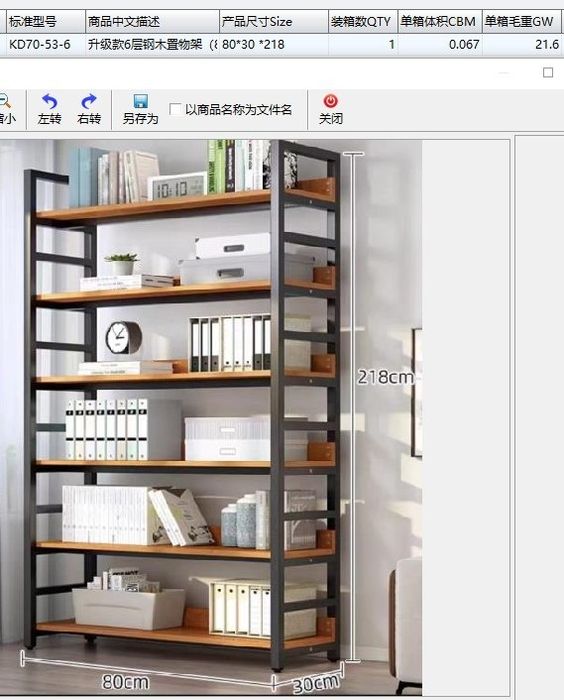
Task: Select the 装箱数QTY column header
Action: click(363, 21)
